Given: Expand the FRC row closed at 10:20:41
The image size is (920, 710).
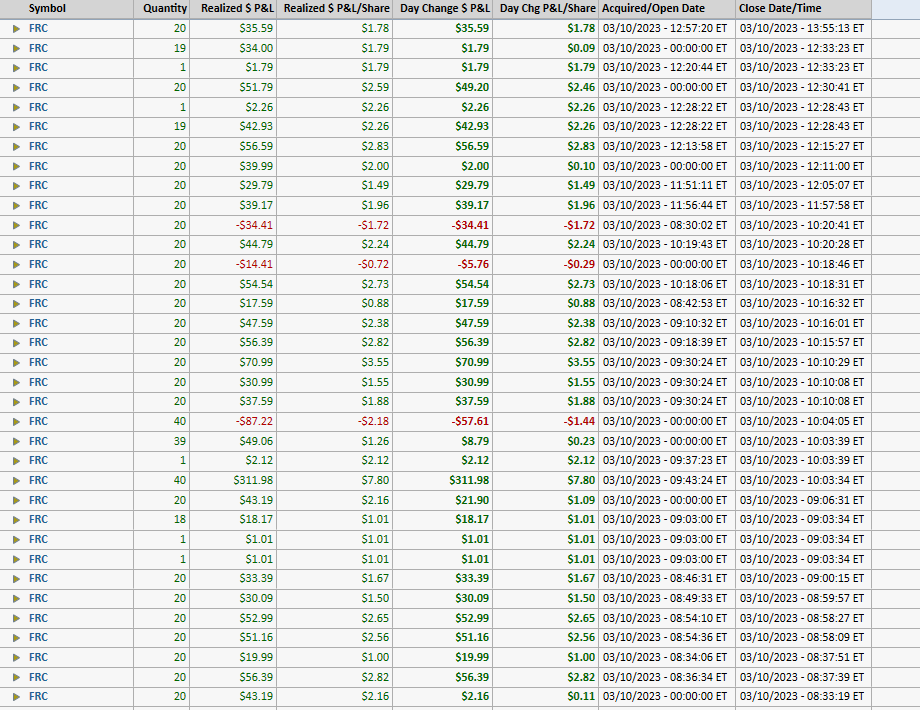Looking at the screenshot, I should coord(16,225).
